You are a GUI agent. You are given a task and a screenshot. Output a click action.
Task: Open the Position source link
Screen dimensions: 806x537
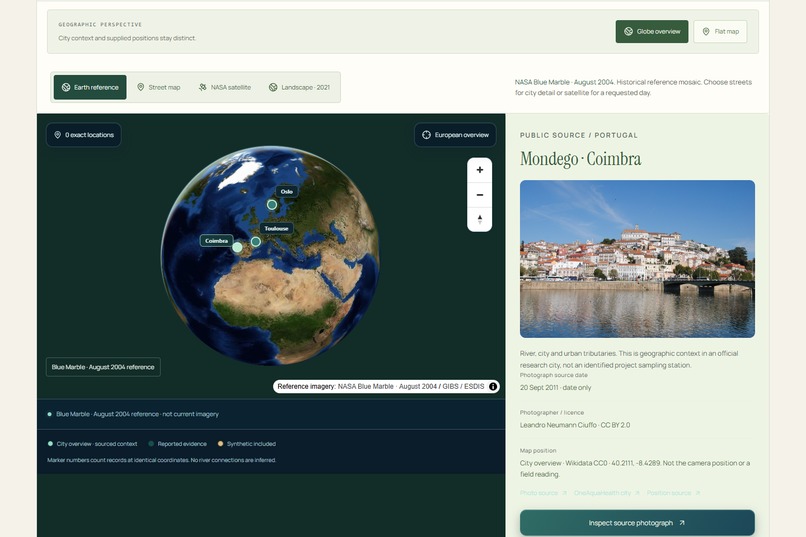673,493
